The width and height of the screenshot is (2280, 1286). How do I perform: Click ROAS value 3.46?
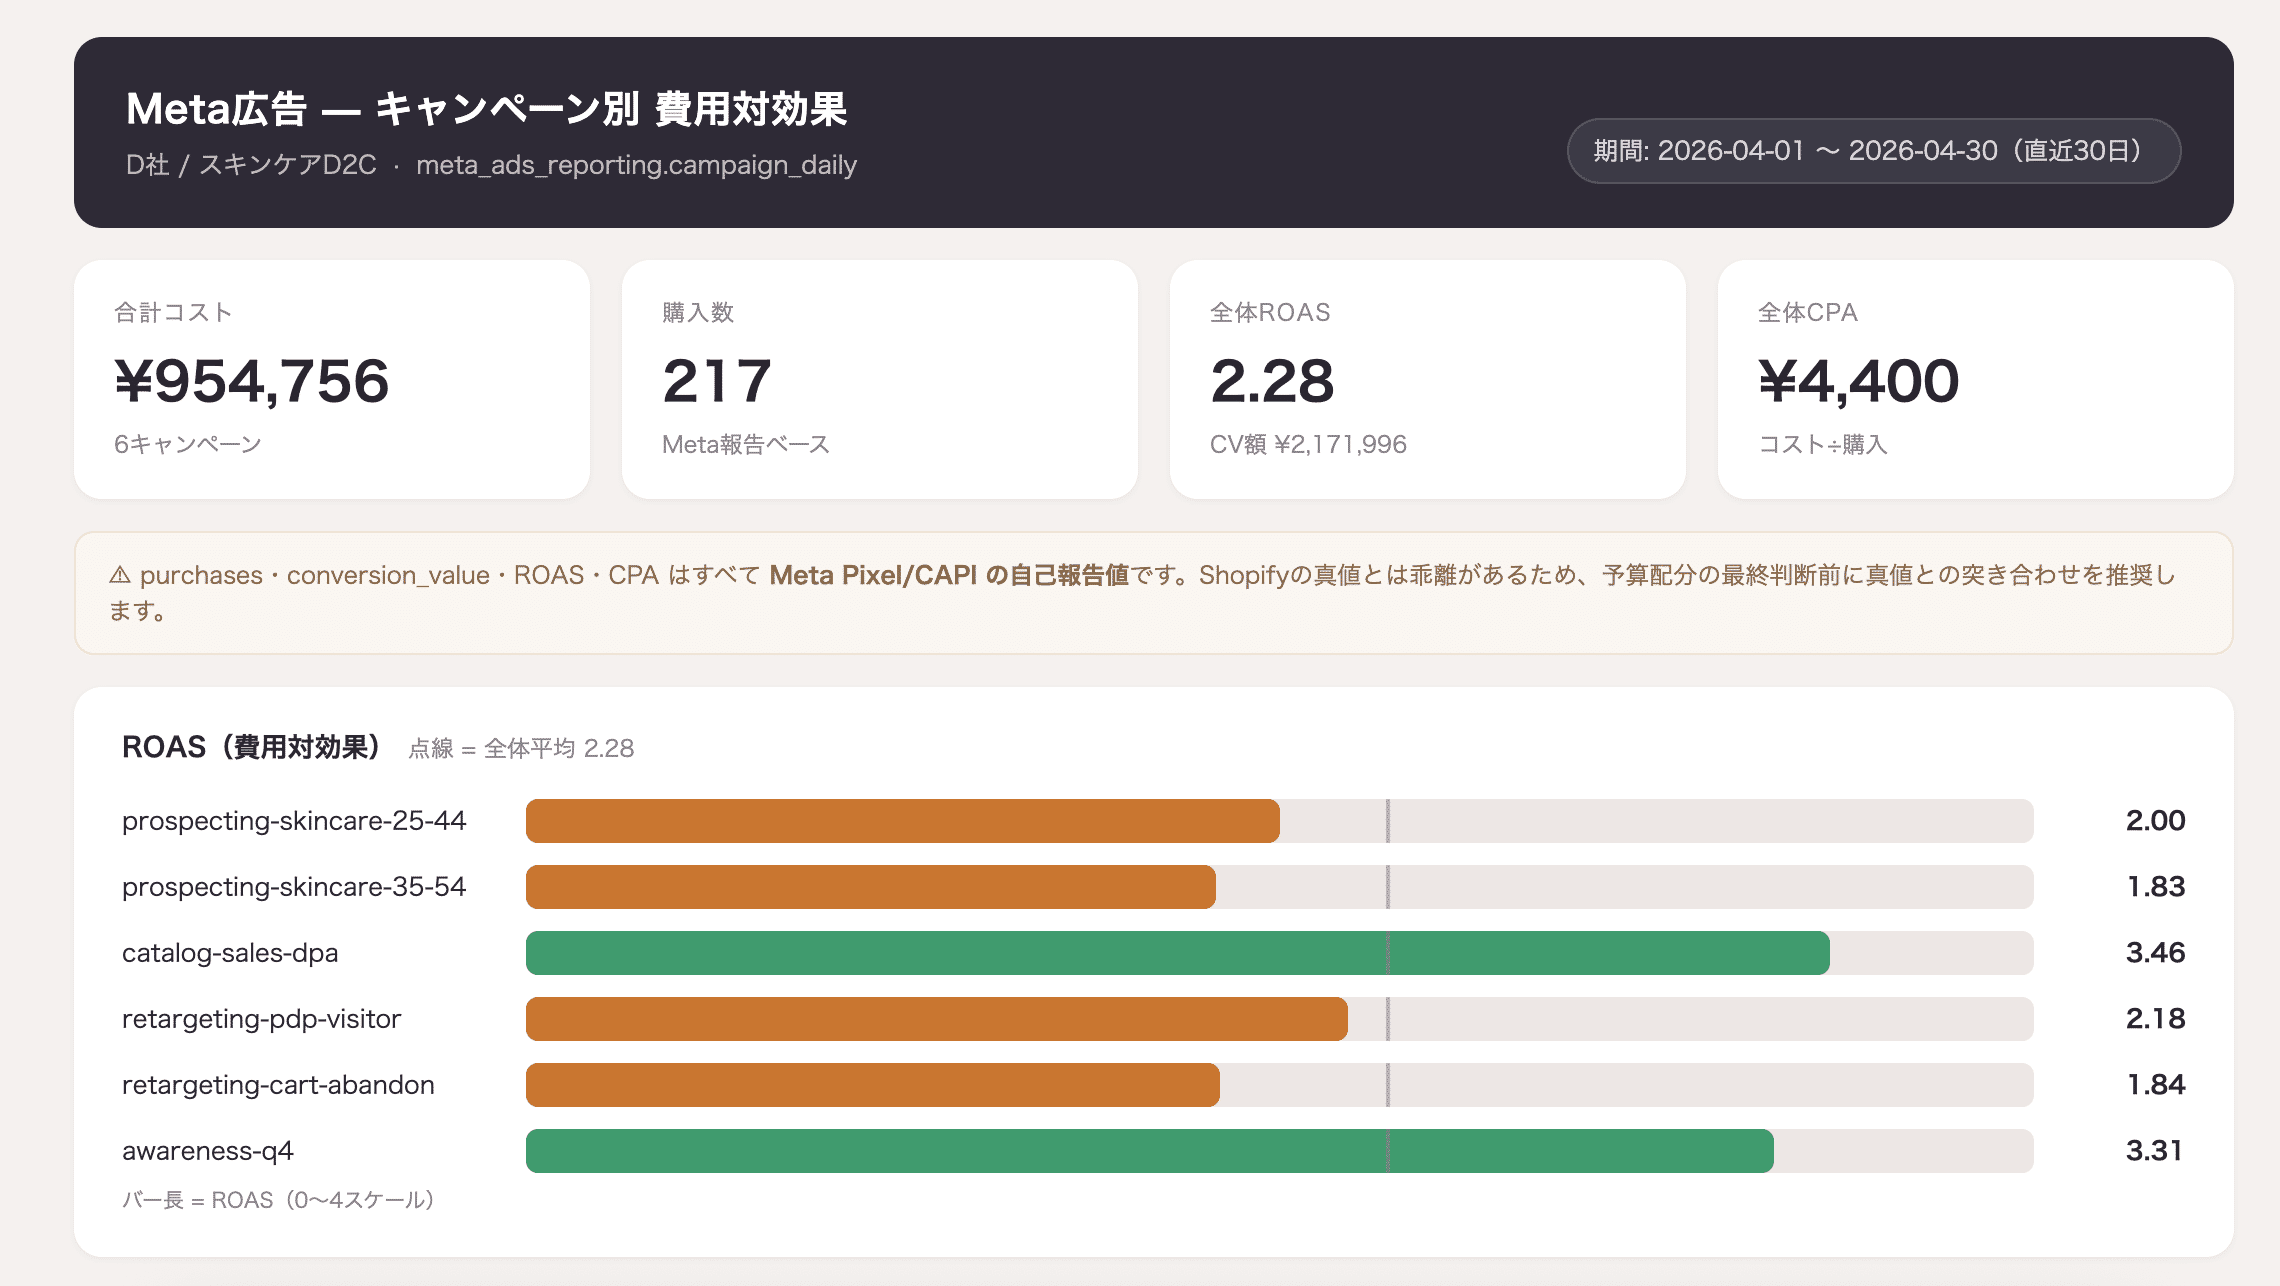[2155, 953]
